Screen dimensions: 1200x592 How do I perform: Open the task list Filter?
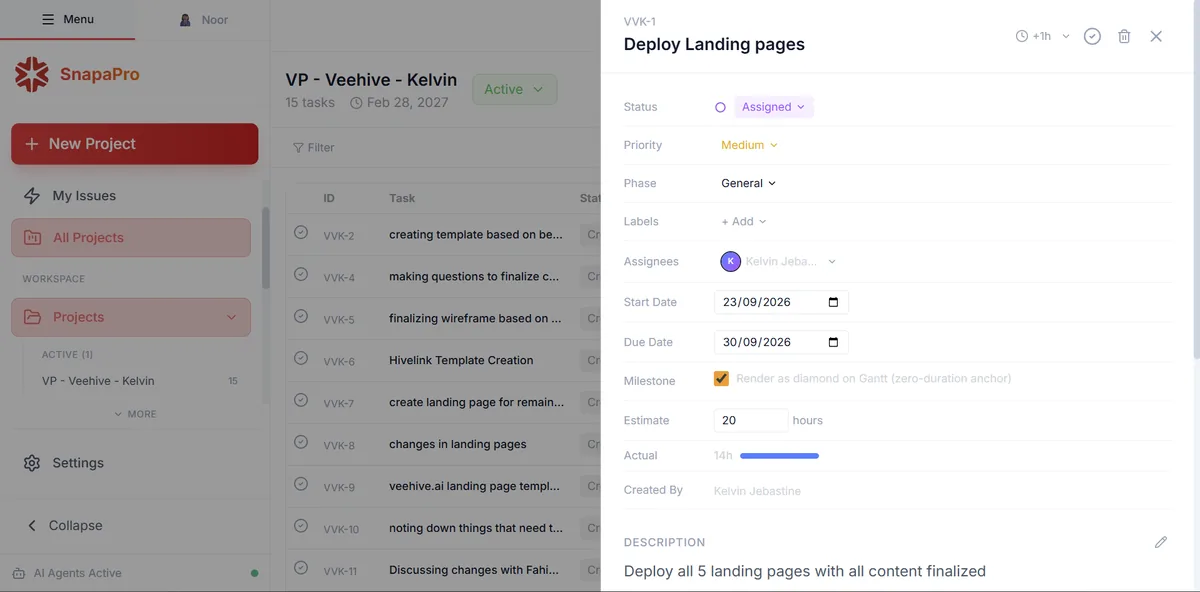(x=313, y=147)
